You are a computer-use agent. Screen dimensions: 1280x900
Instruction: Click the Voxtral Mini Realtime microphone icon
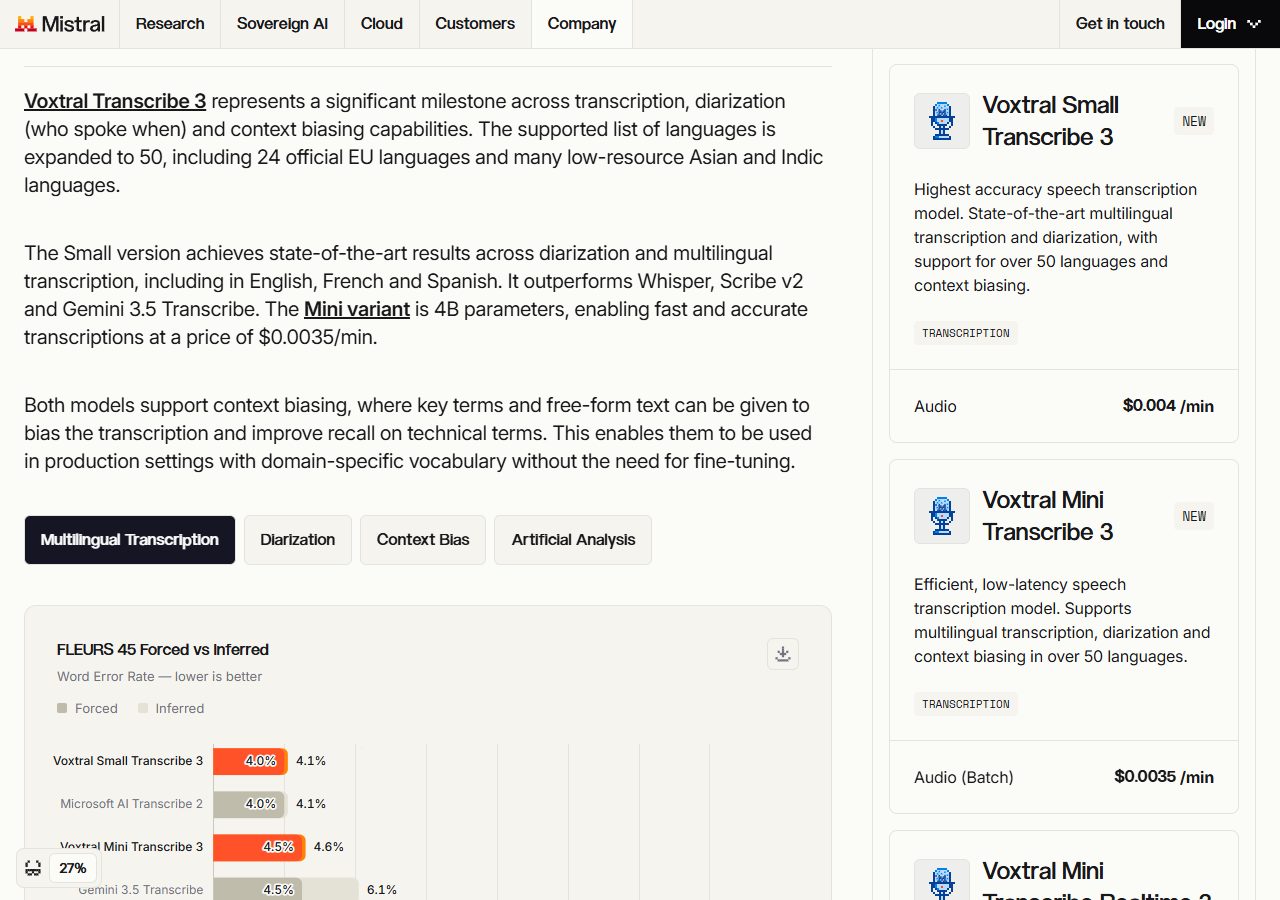[942, 880]
